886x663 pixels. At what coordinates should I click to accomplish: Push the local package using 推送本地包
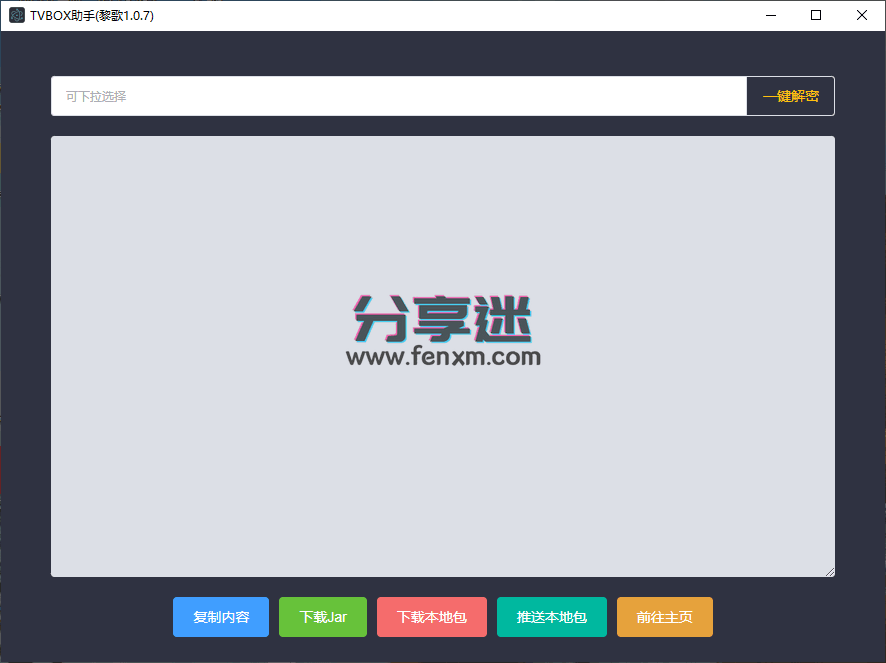(551, 617)
